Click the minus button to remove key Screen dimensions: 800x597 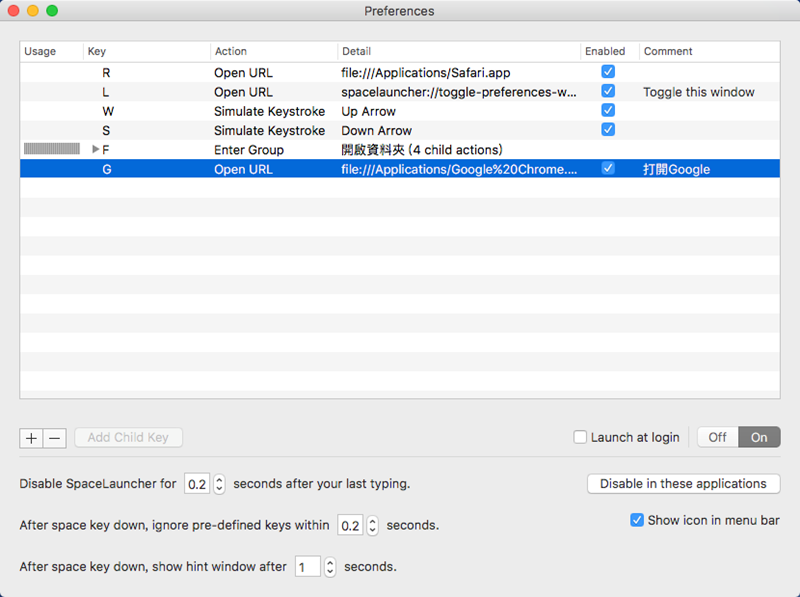click(x=55, y=437)
